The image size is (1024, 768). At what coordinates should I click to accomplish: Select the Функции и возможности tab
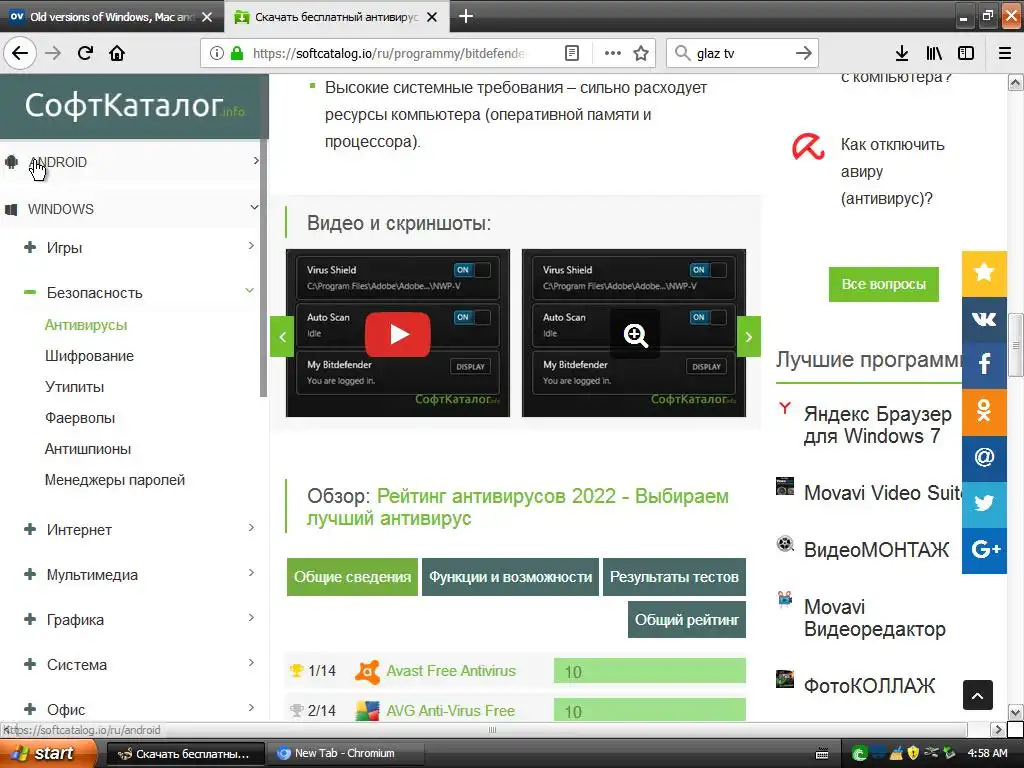[510, 577]
